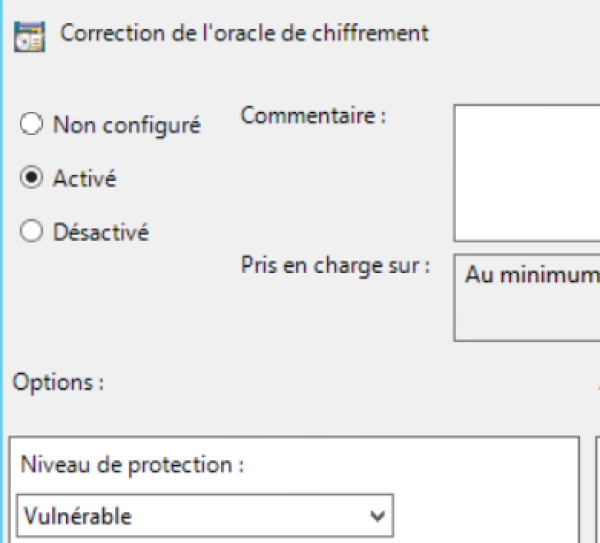
Task: Click the "Options :" heading
Action: pyautogui.click(x=58, y=382)
